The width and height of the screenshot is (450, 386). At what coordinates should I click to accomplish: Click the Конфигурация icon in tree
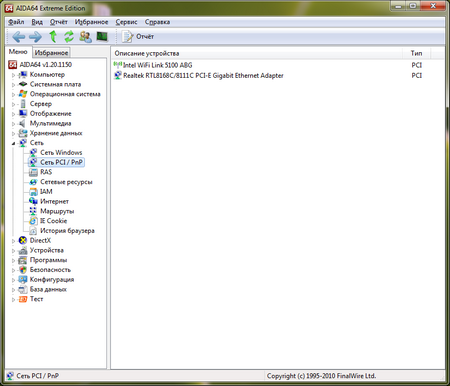click(23, 279)
